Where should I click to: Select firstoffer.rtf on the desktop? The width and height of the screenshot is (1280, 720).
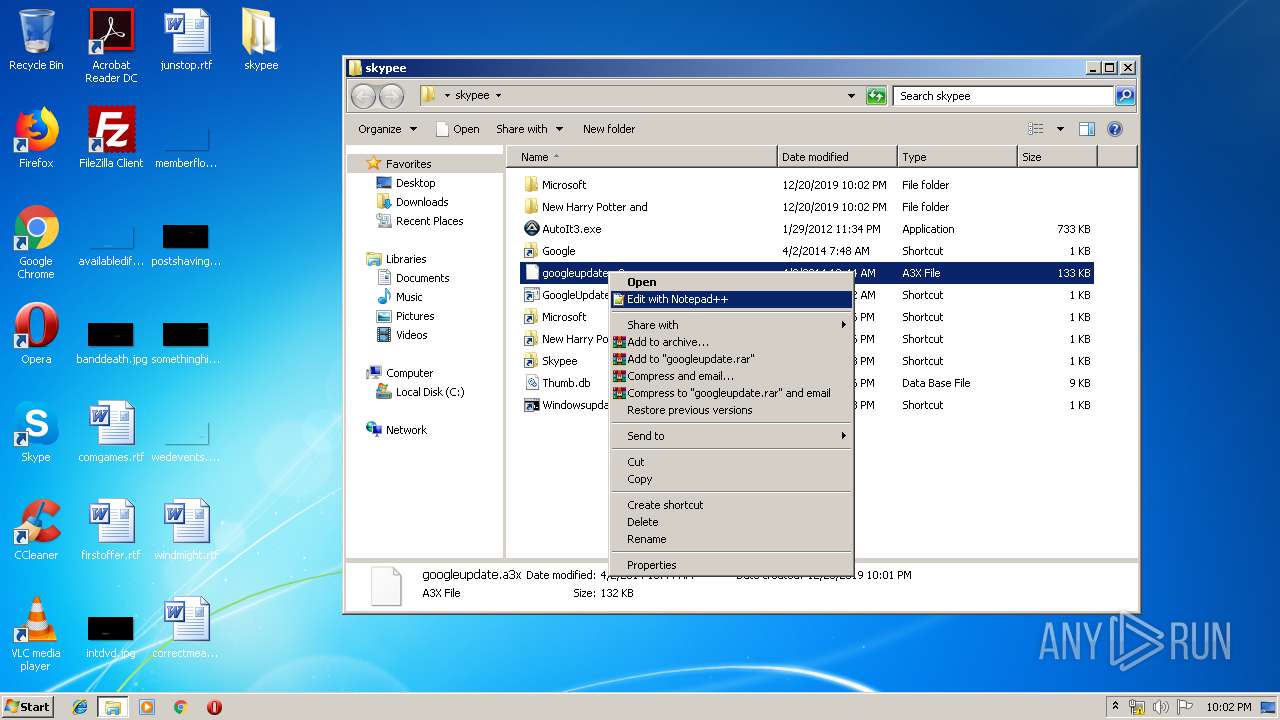[x=111, y=530]
